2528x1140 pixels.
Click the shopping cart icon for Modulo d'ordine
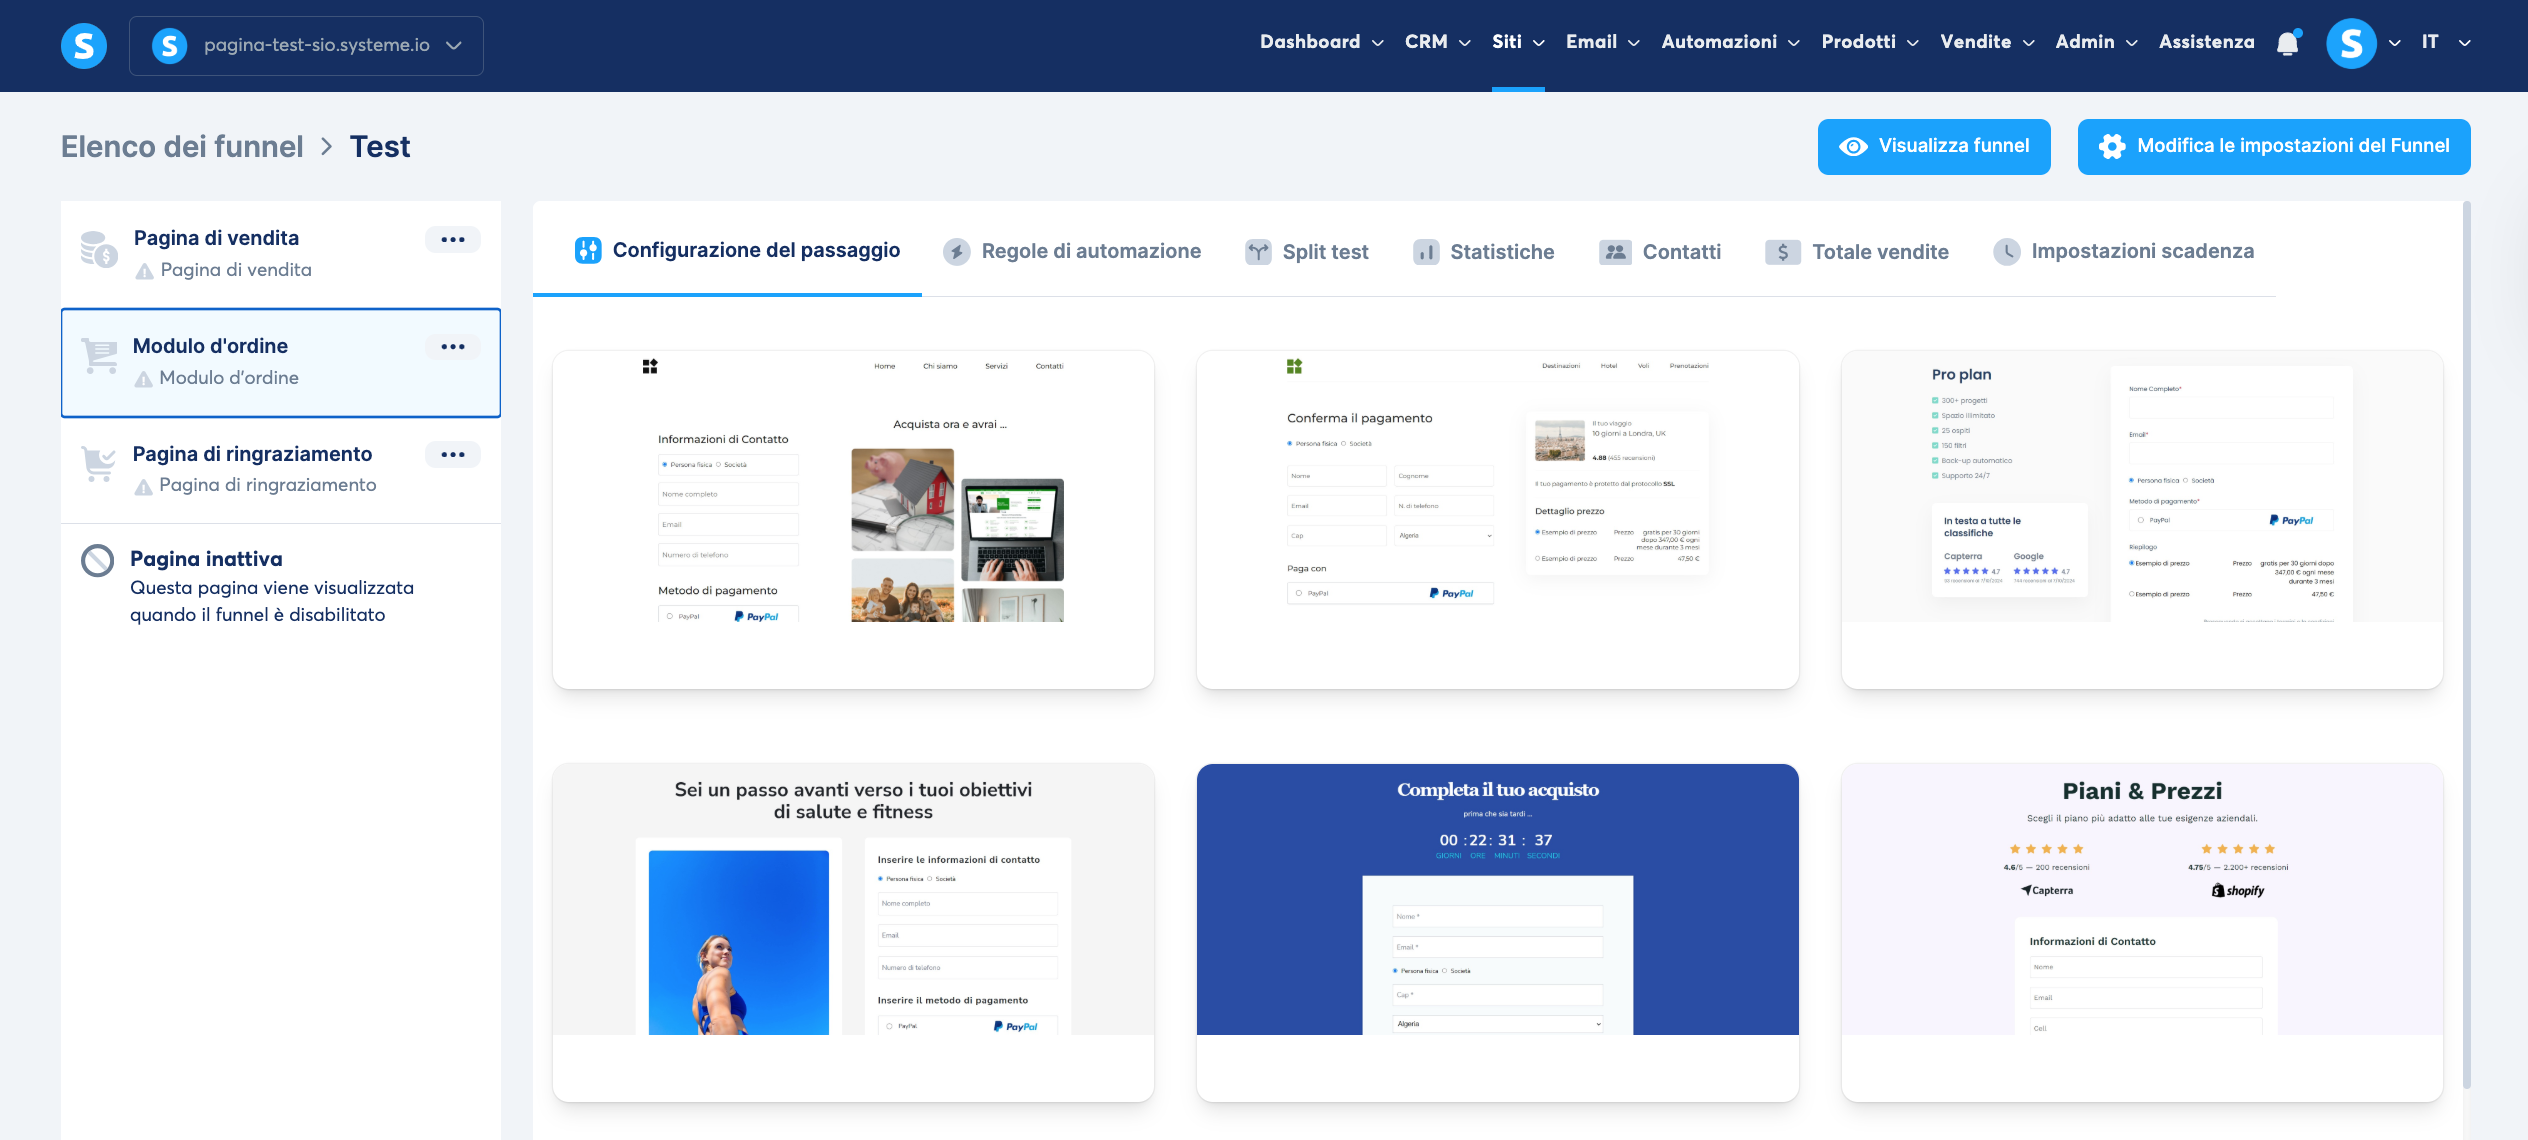click(x=100, y=355)
